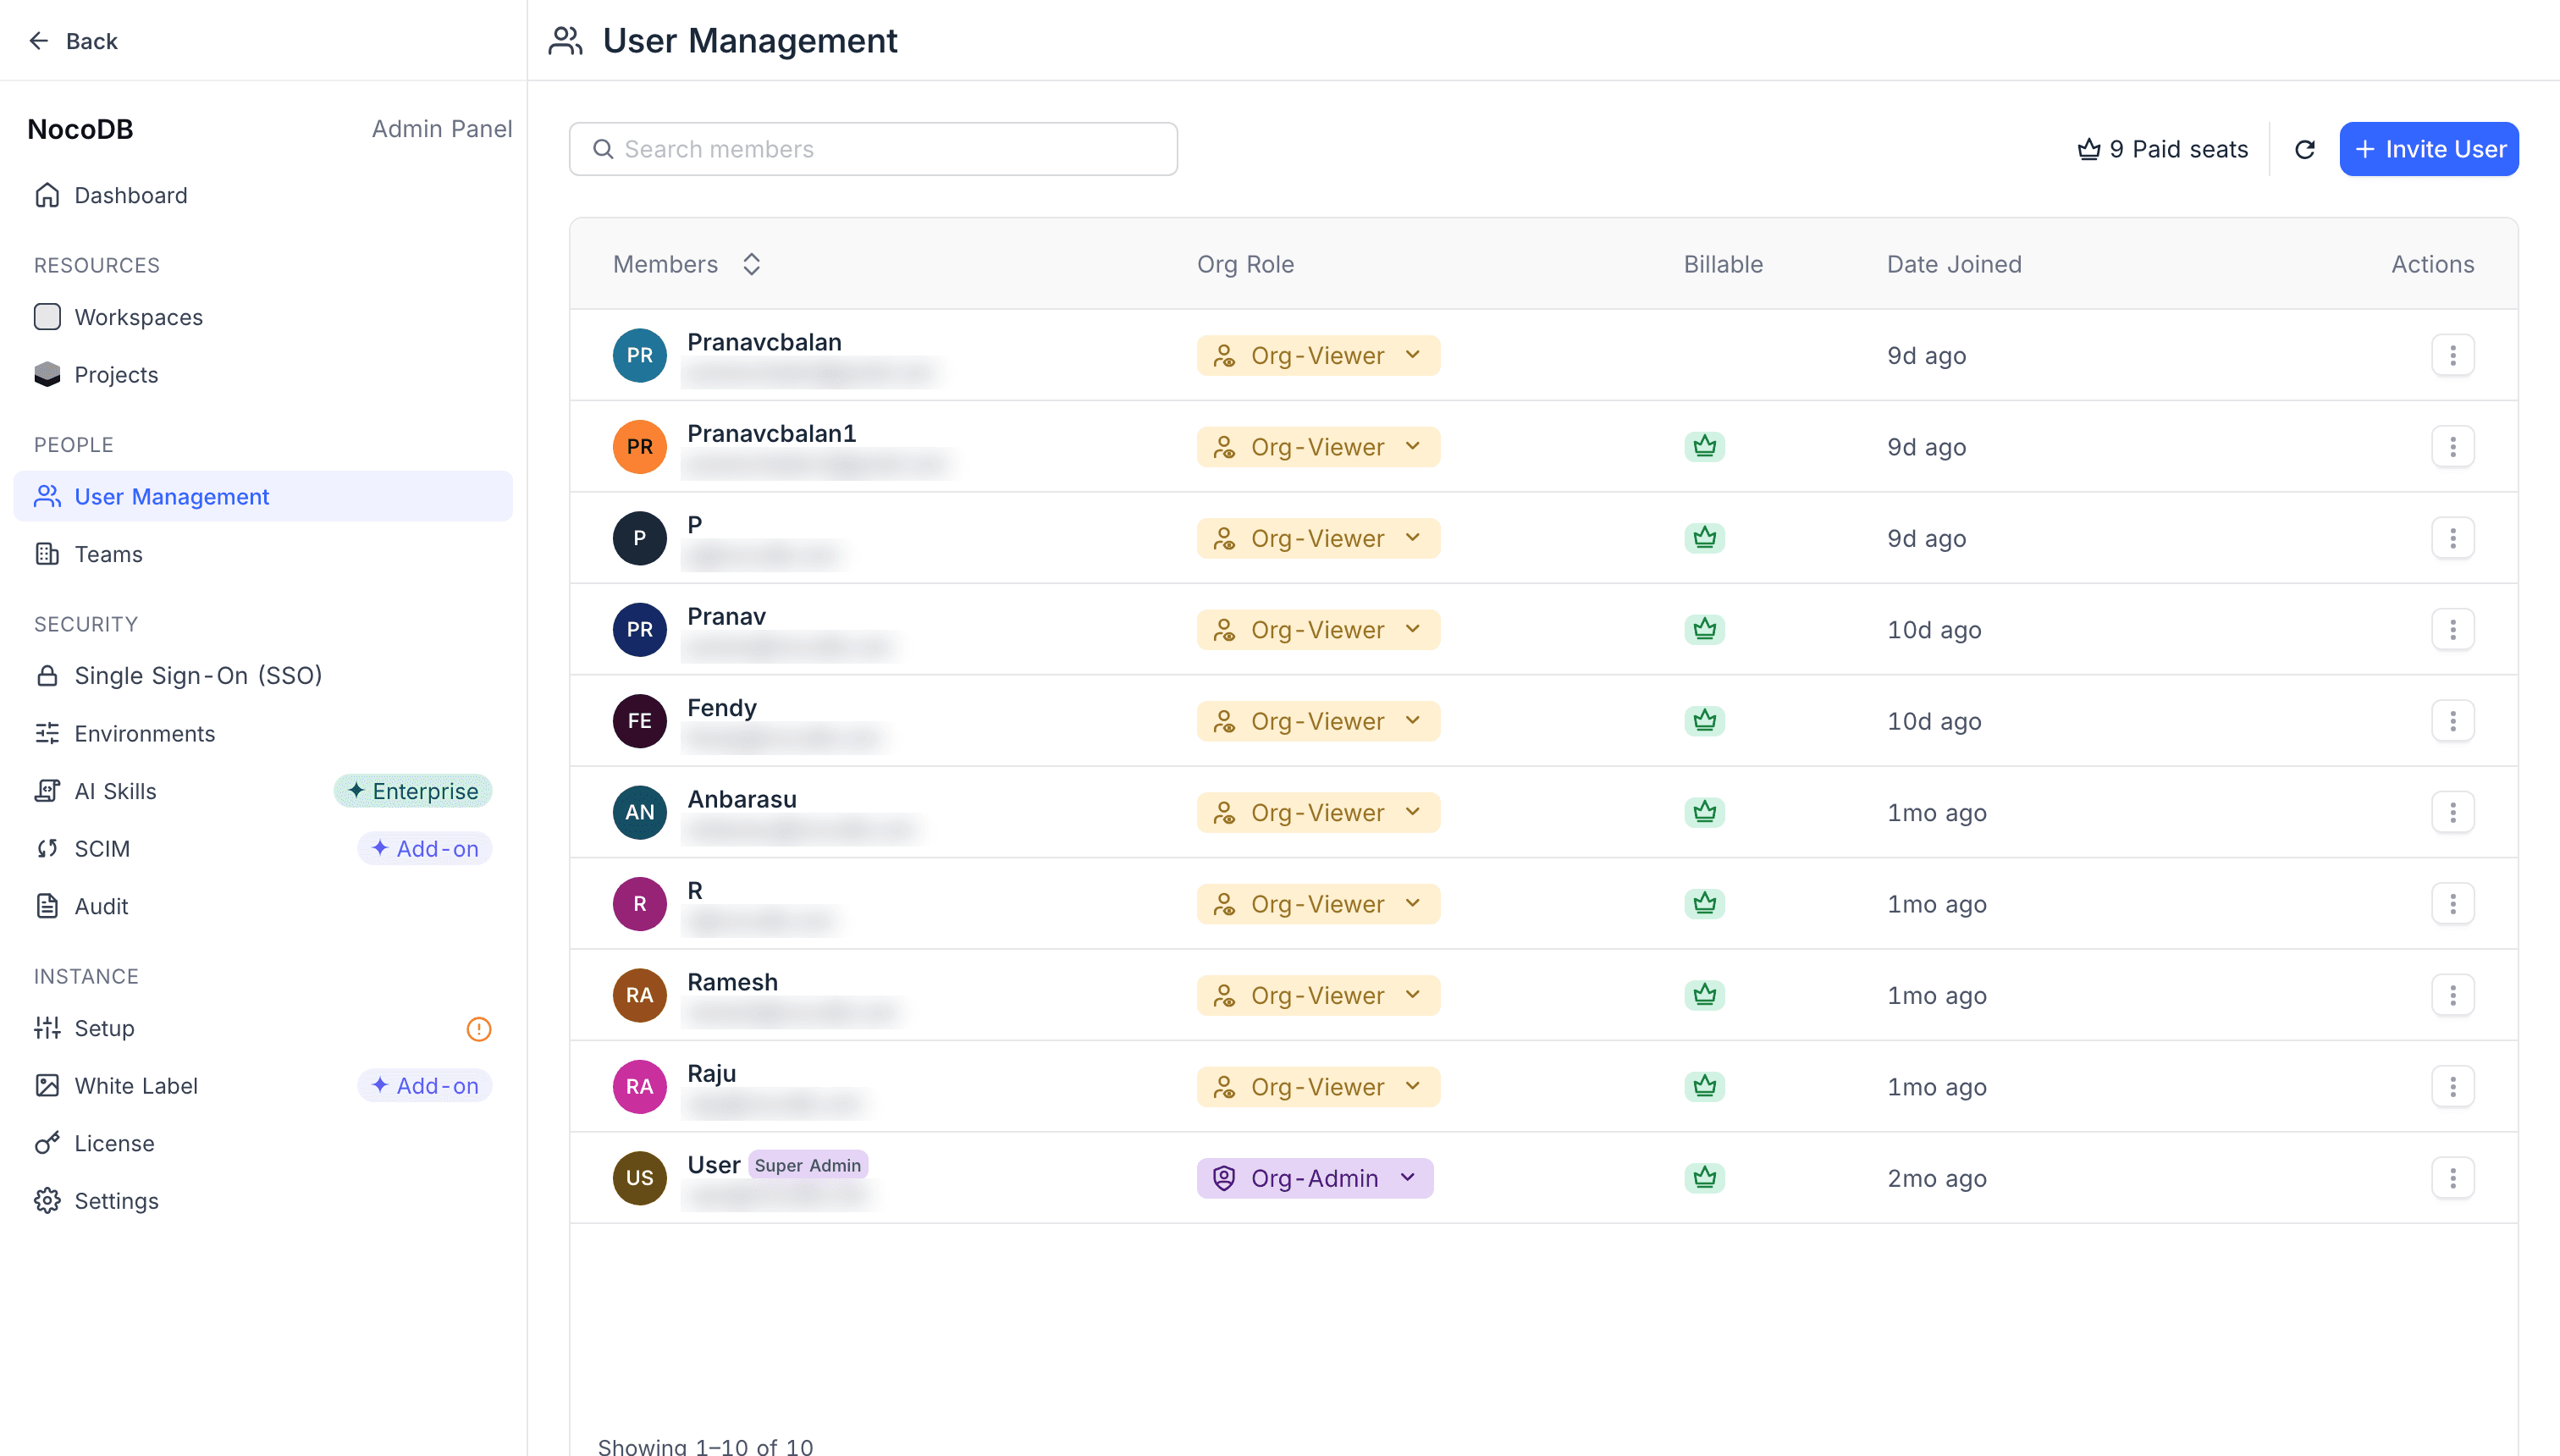Sort table by Members column
Viewport: 2560px width, 1456px height.
(x=751, y=264)
